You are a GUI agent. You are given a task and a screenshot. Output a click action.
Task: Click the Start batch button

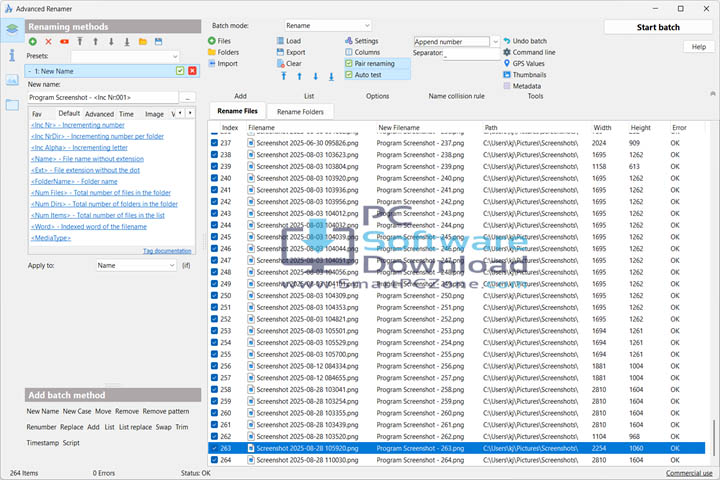click(x=658, y=27)
